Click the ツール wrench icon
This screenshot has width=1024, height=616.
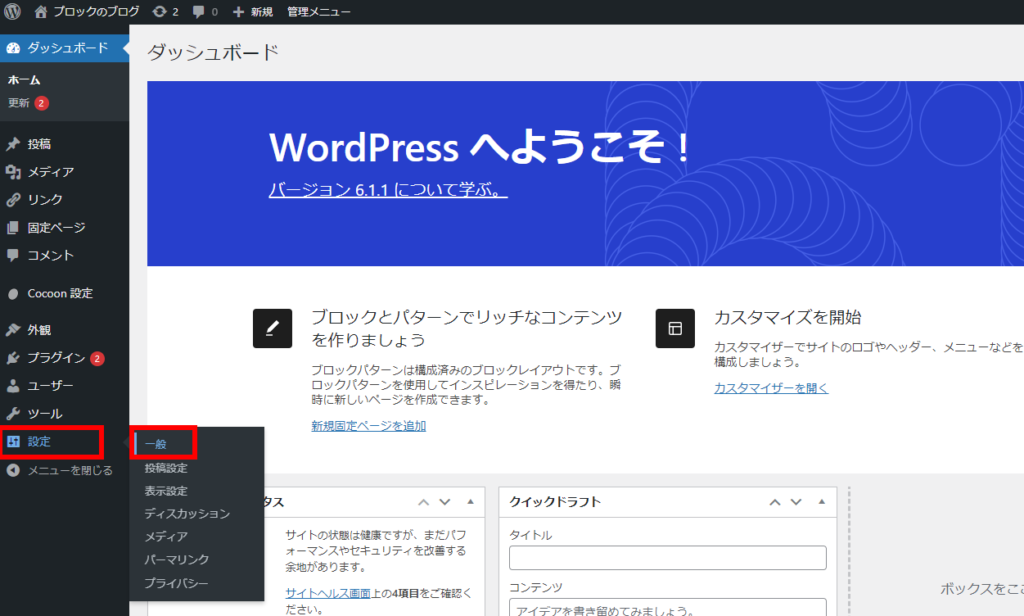point(13,413)
